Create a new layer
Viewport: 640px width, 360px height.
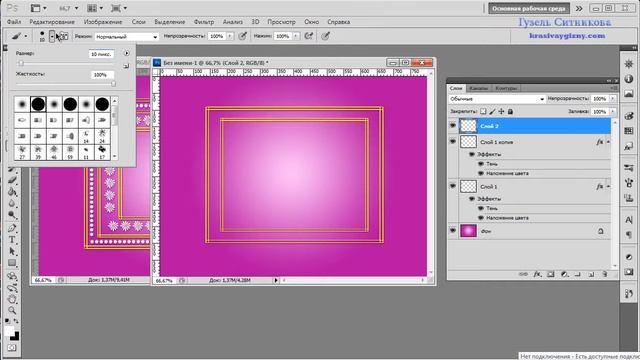(591, 274)
